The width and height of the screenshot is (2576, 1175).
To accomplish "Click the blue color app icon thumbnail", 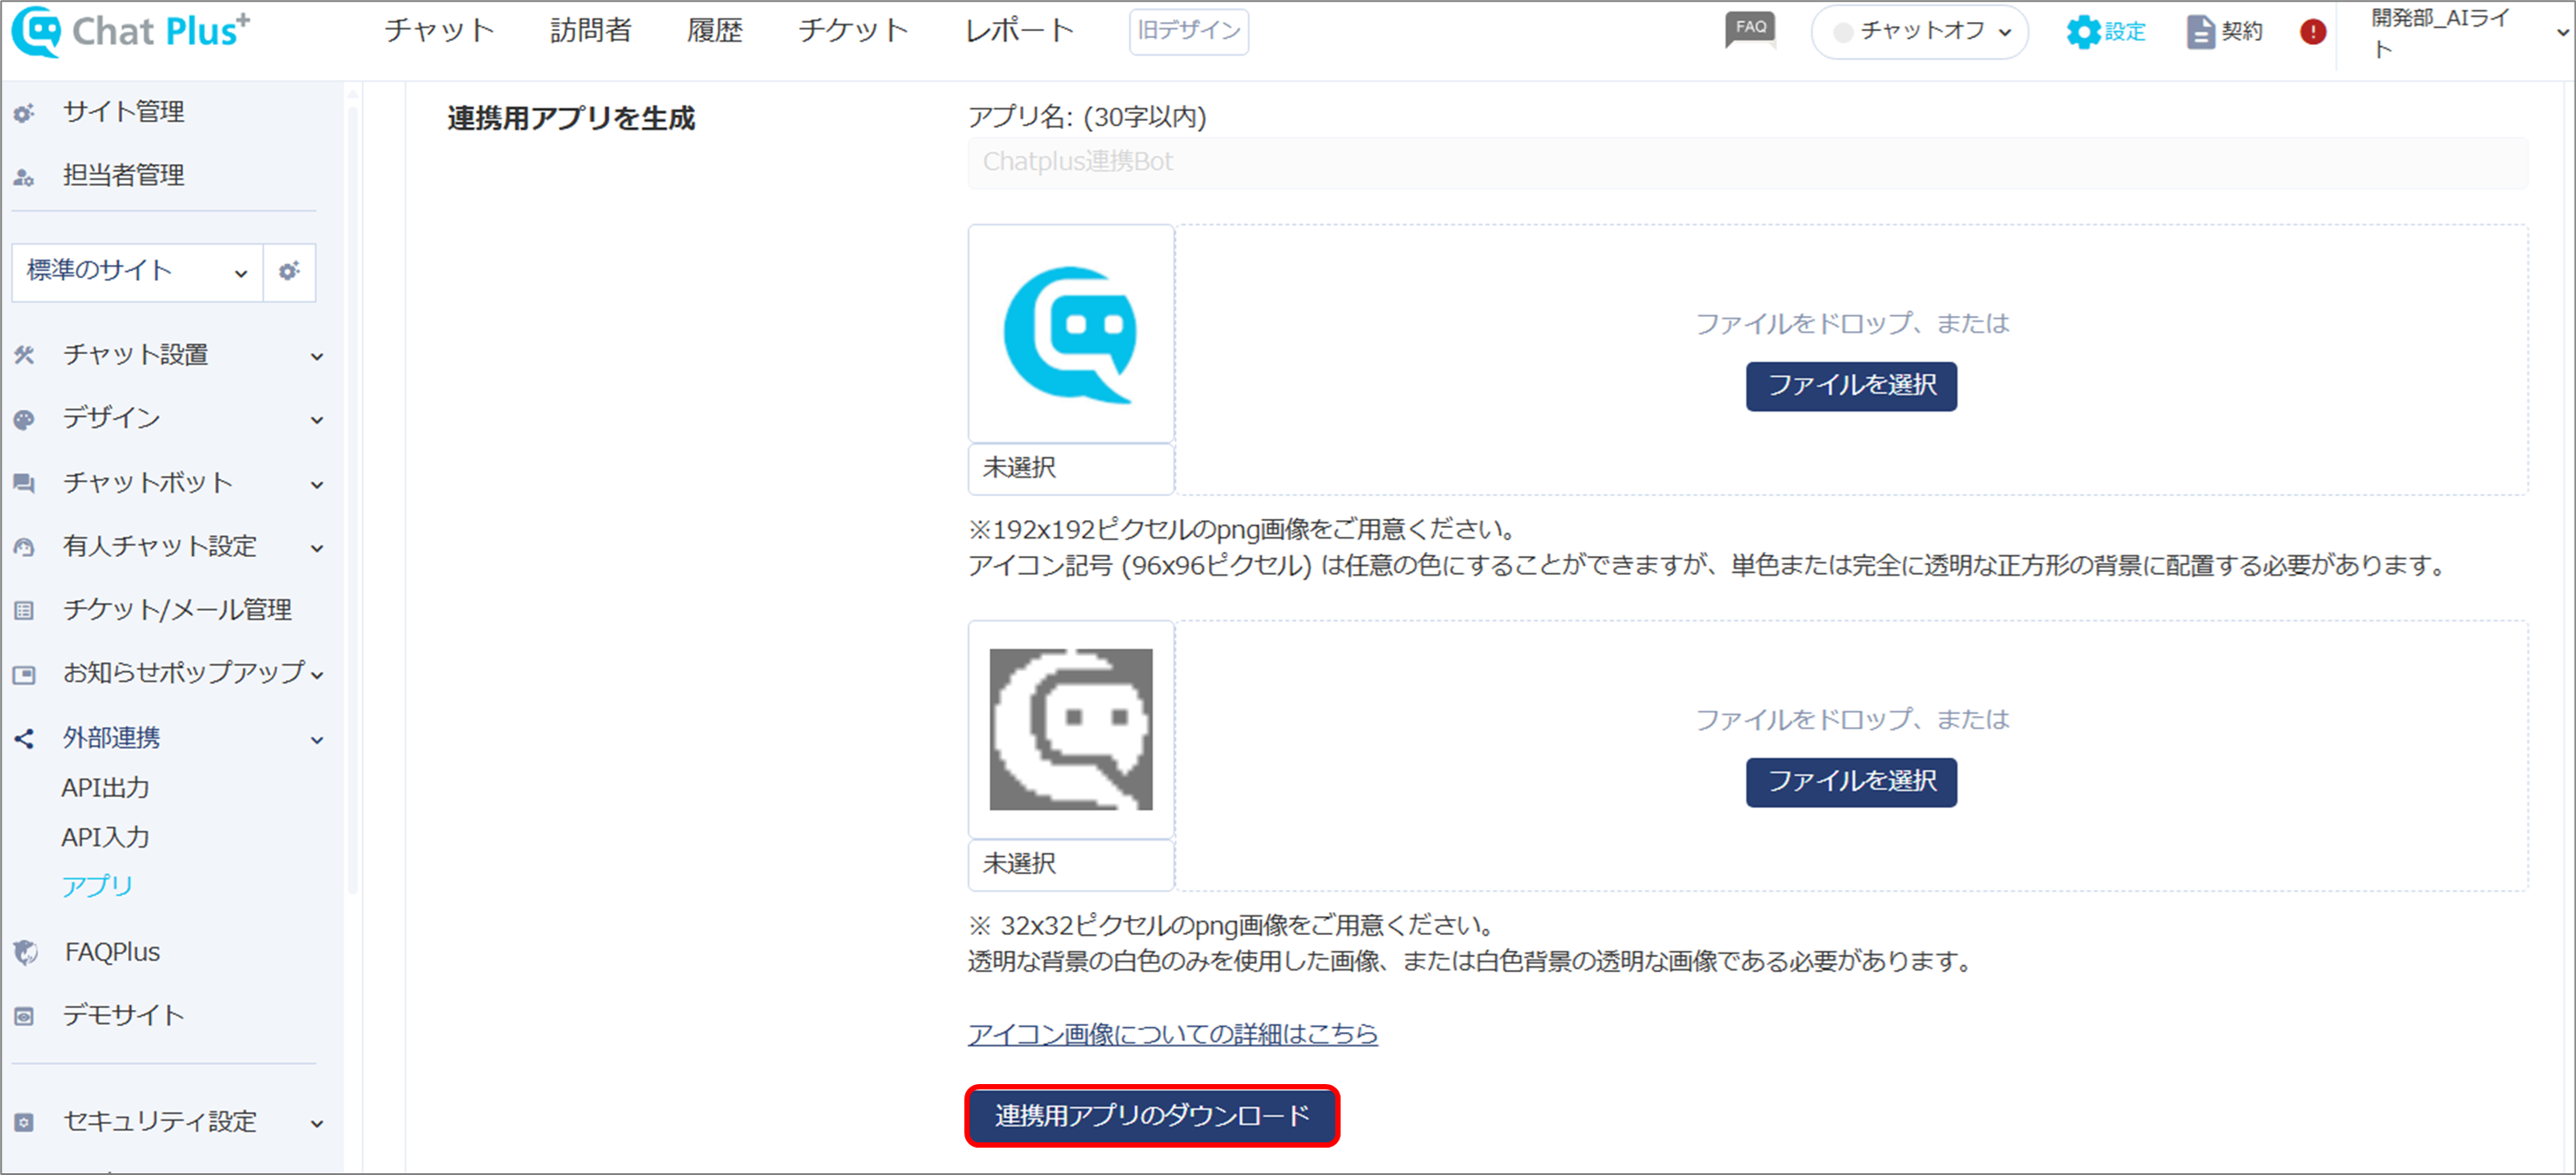I will [1070, 334].
